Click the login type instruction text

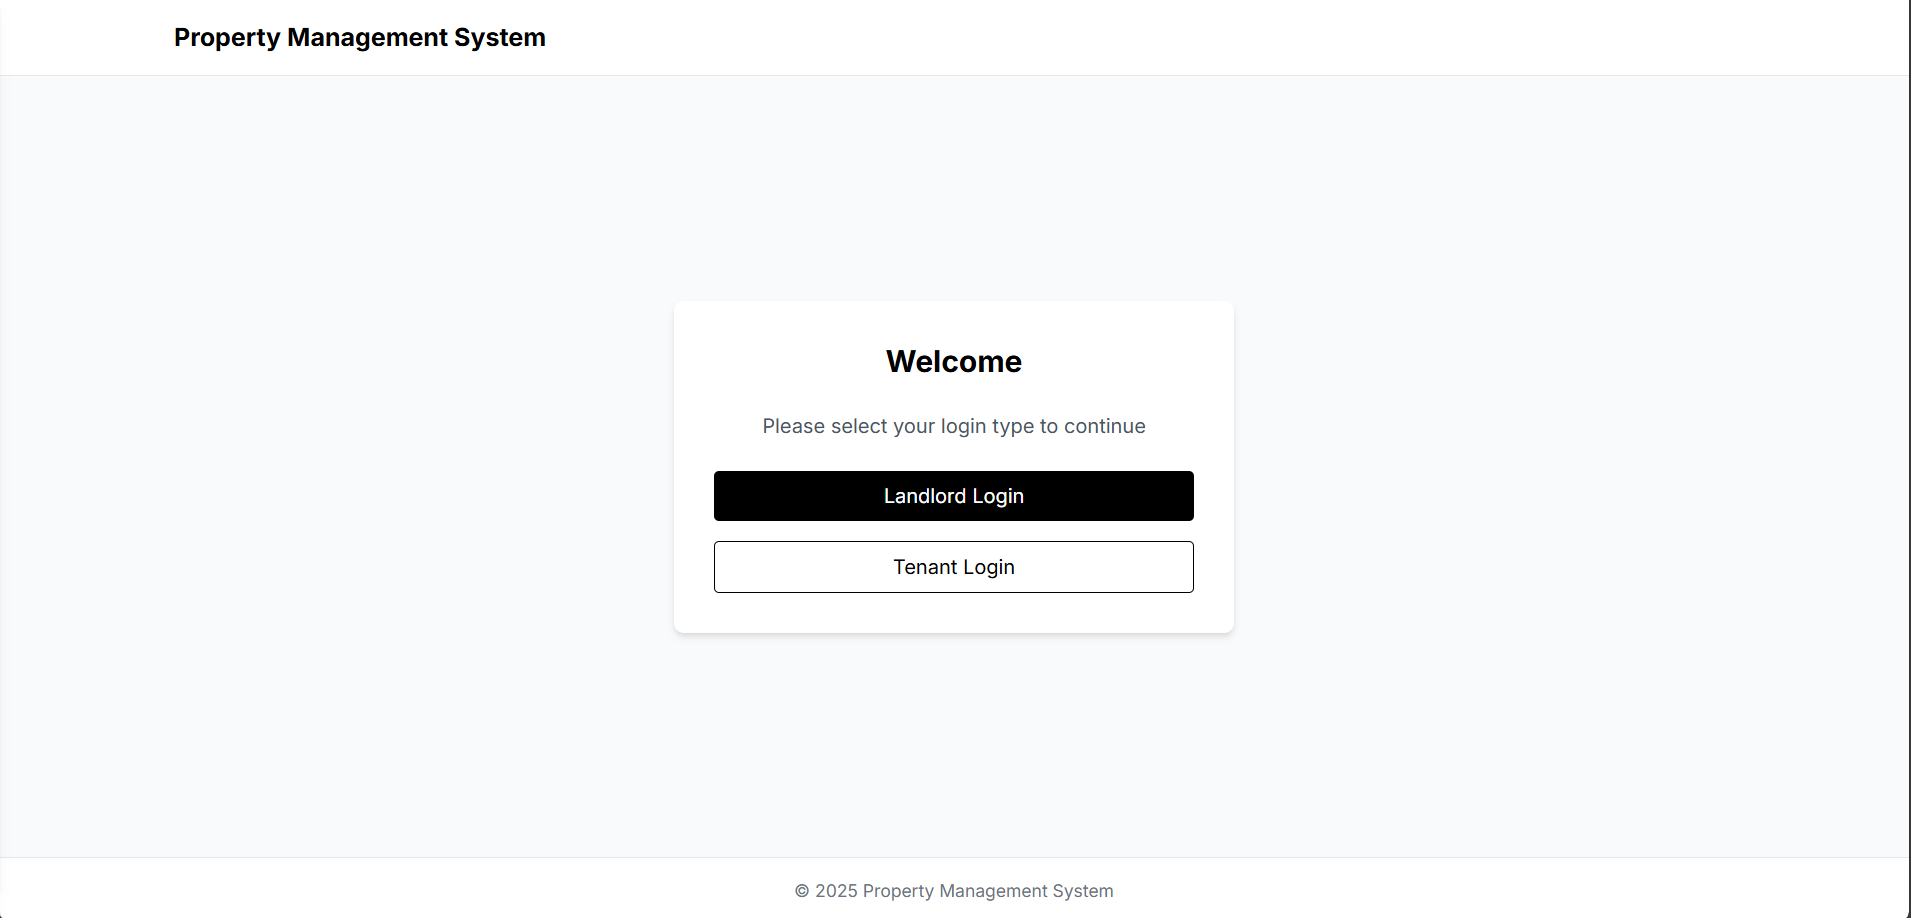tap(953, 426)
